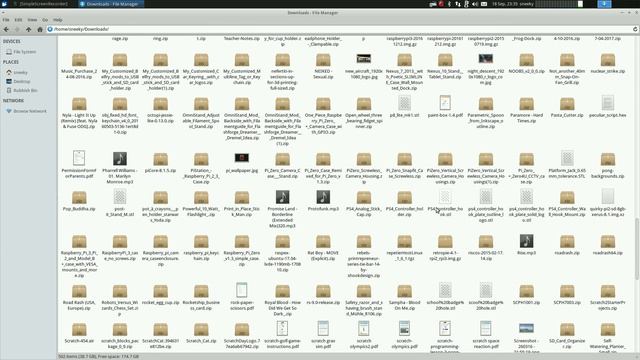This screenshot has height=360, width=640.
Task: Select the SCPH1001.zip archive
Action: pyautogui.click(x=527, y=291)
